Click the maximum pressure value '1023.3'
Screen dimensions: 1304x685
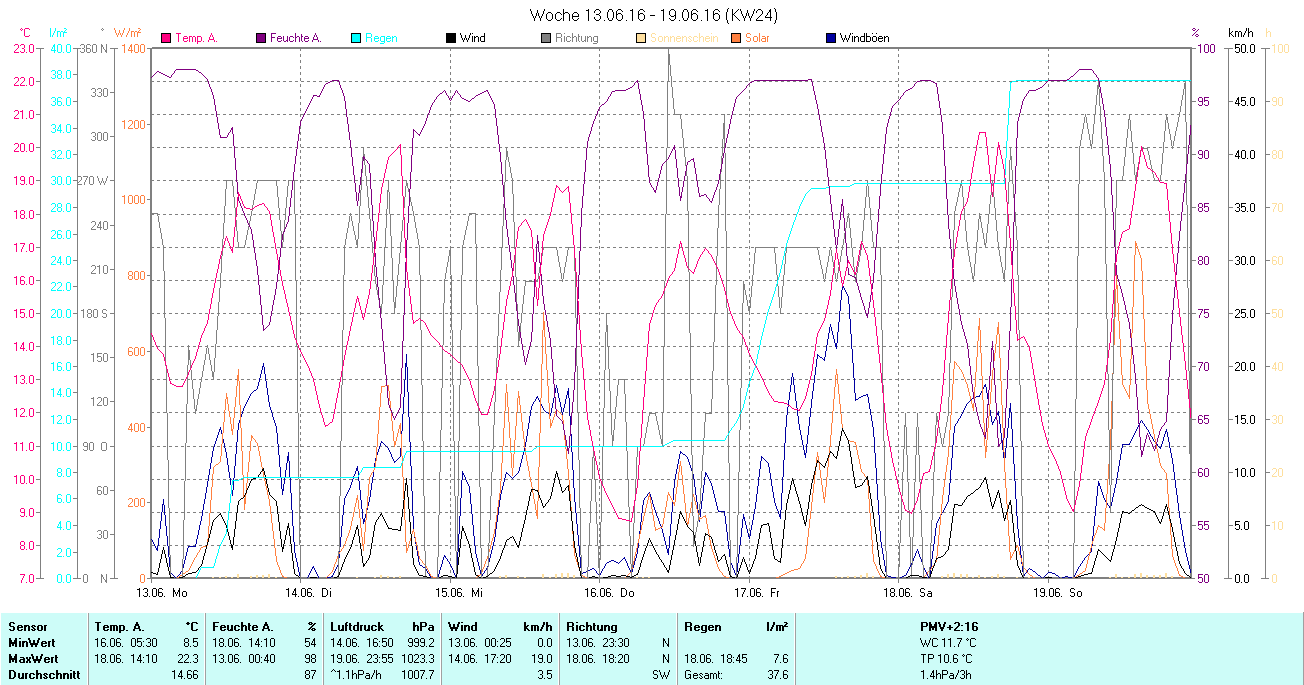coord(418,659)
